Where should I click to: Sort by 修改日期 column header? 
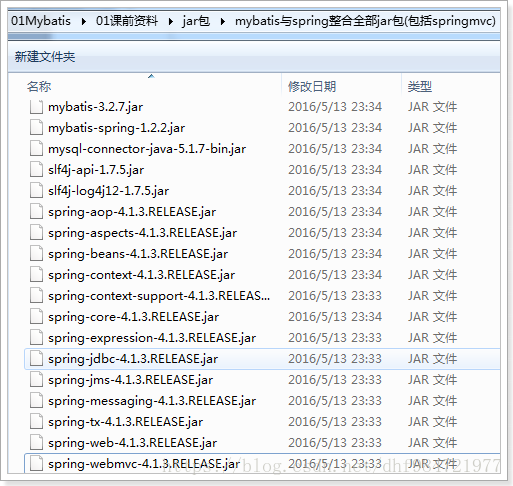pos(312,87)
